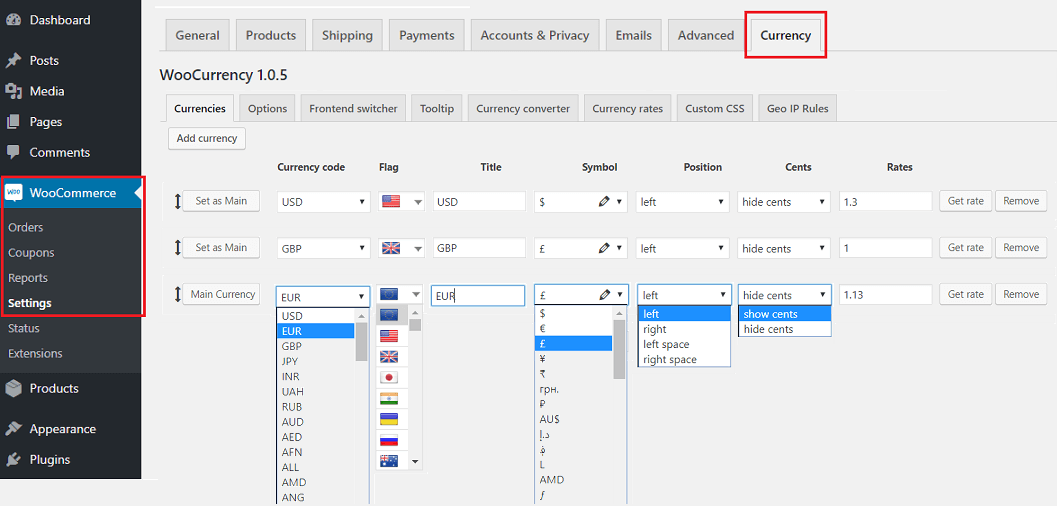
Task: Switch to the Currency rates tab
Action: (x=627, y=109)
